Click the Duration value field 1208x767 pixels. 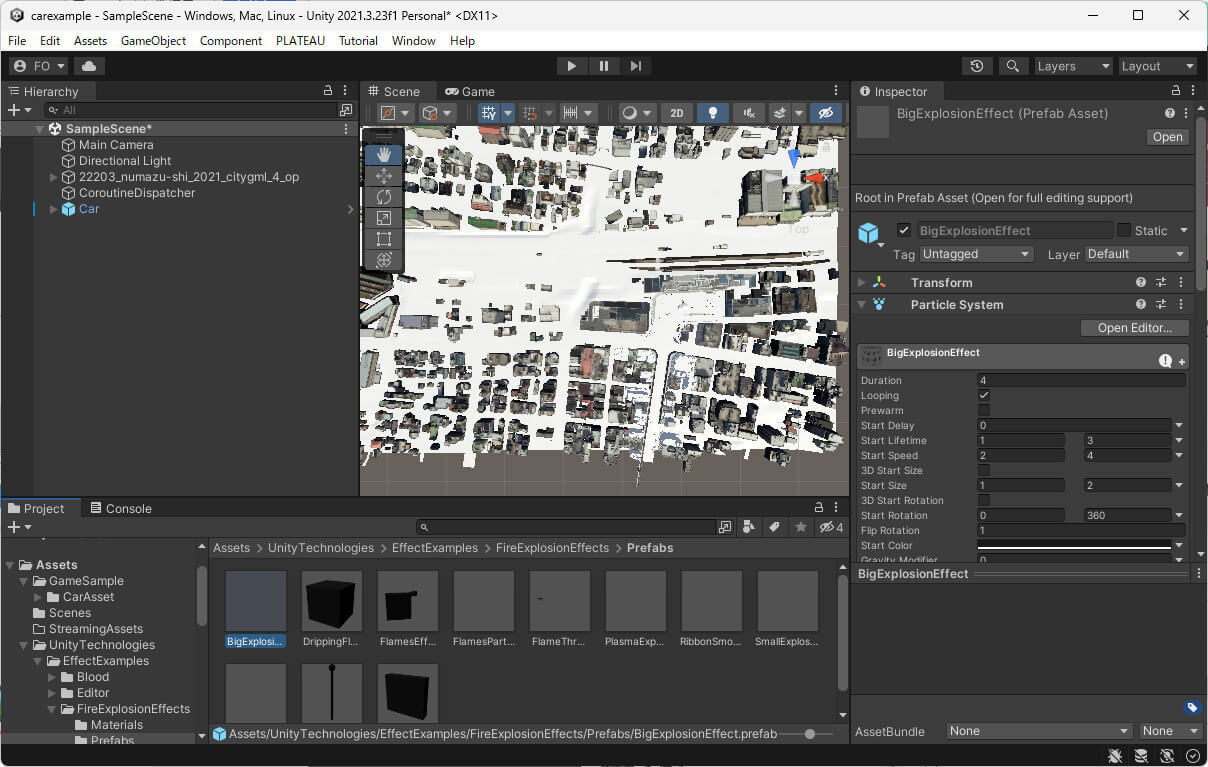[1081, 381]
